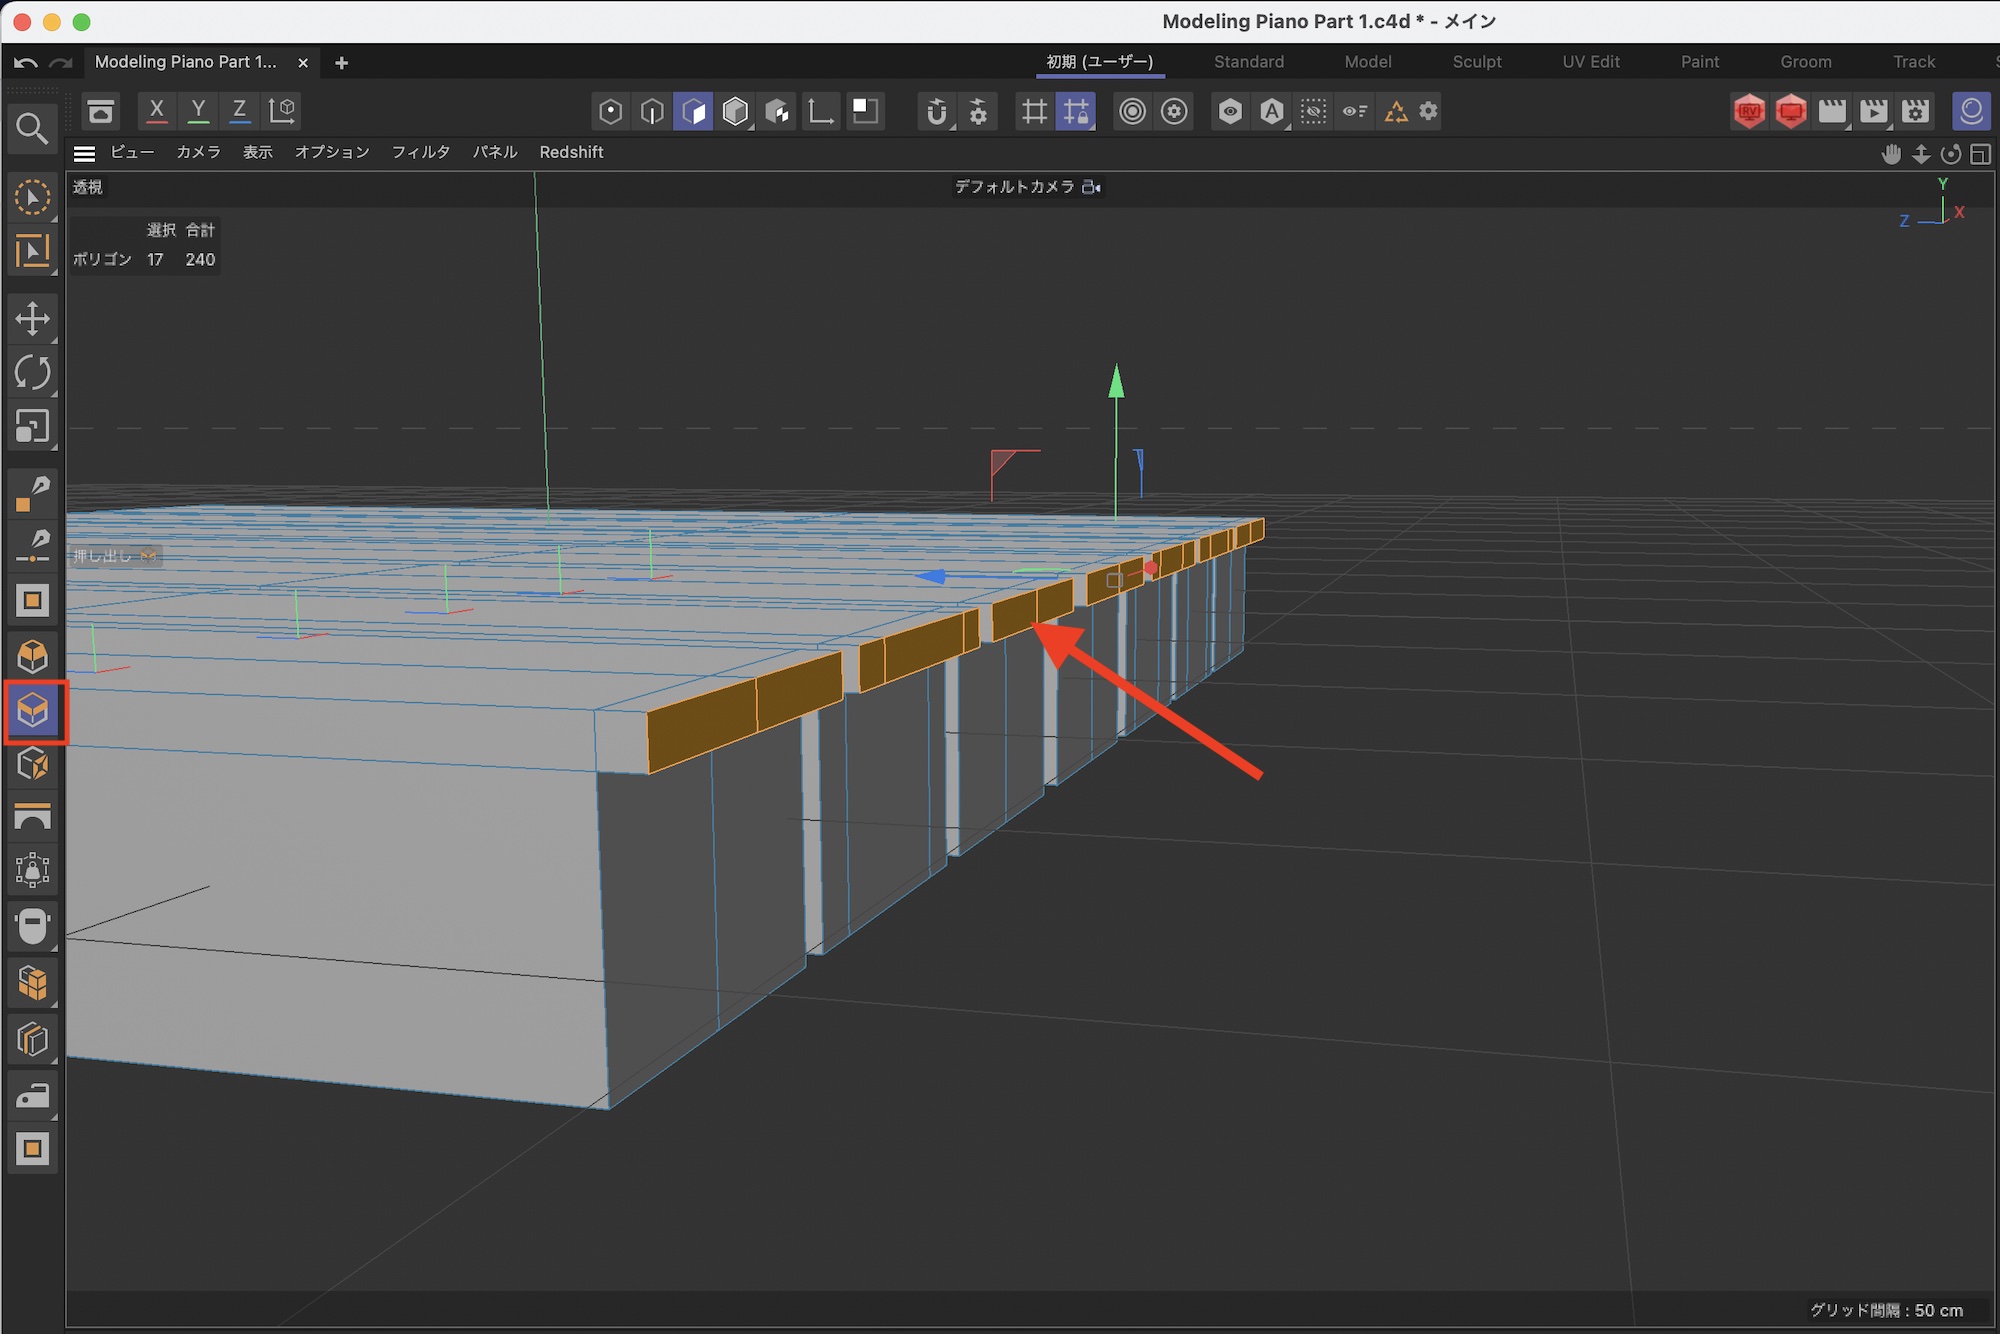Open Edit Render Settings clapperboard icon
This screenshot has height=1334, width=2000.
point(1915,111)
